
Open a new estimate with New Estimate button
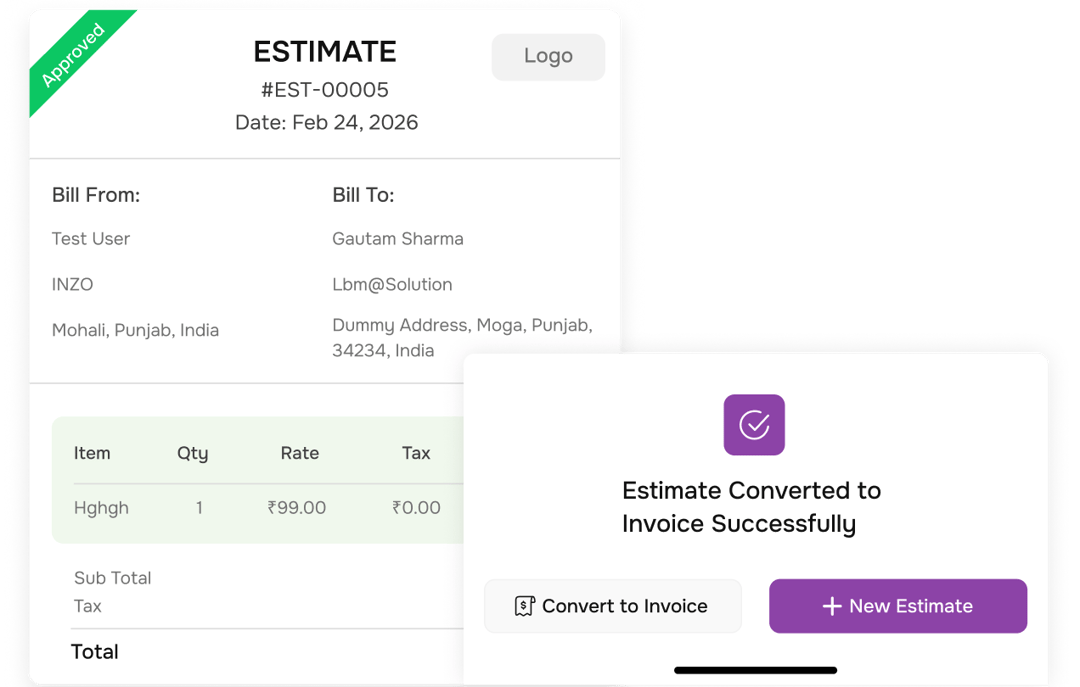tap(897, 606)
